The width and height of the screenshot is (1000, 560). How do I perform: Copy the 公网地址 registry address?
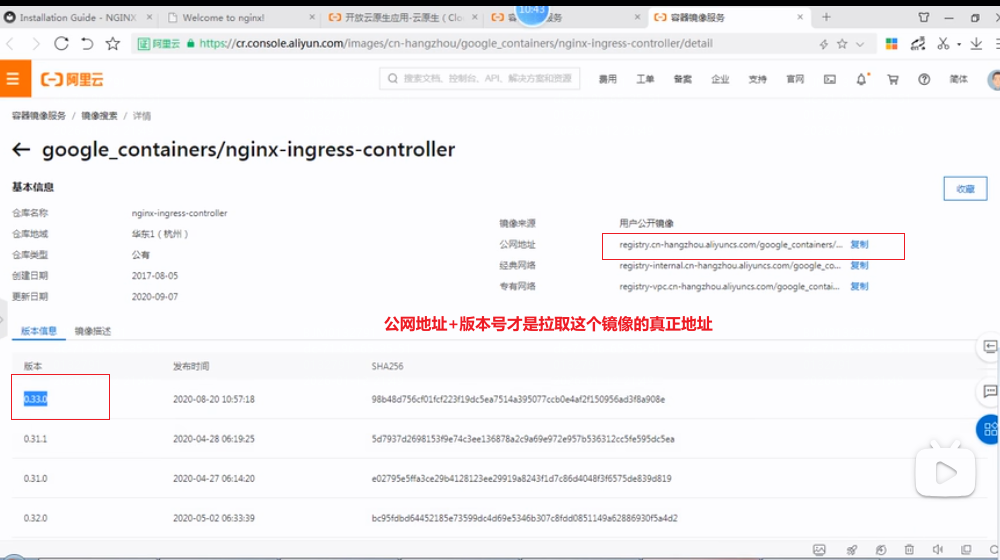(x=859, y=244)
